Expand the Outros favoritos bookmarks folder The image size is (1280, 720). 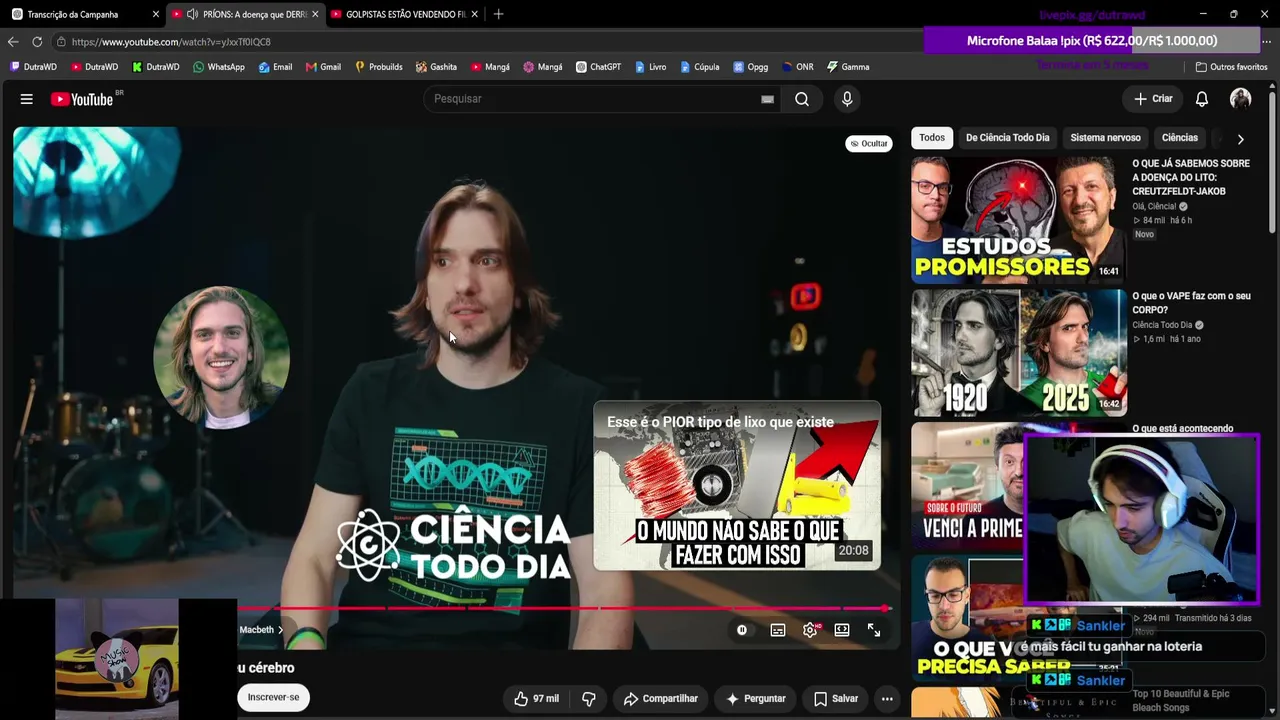[1231, 67]
